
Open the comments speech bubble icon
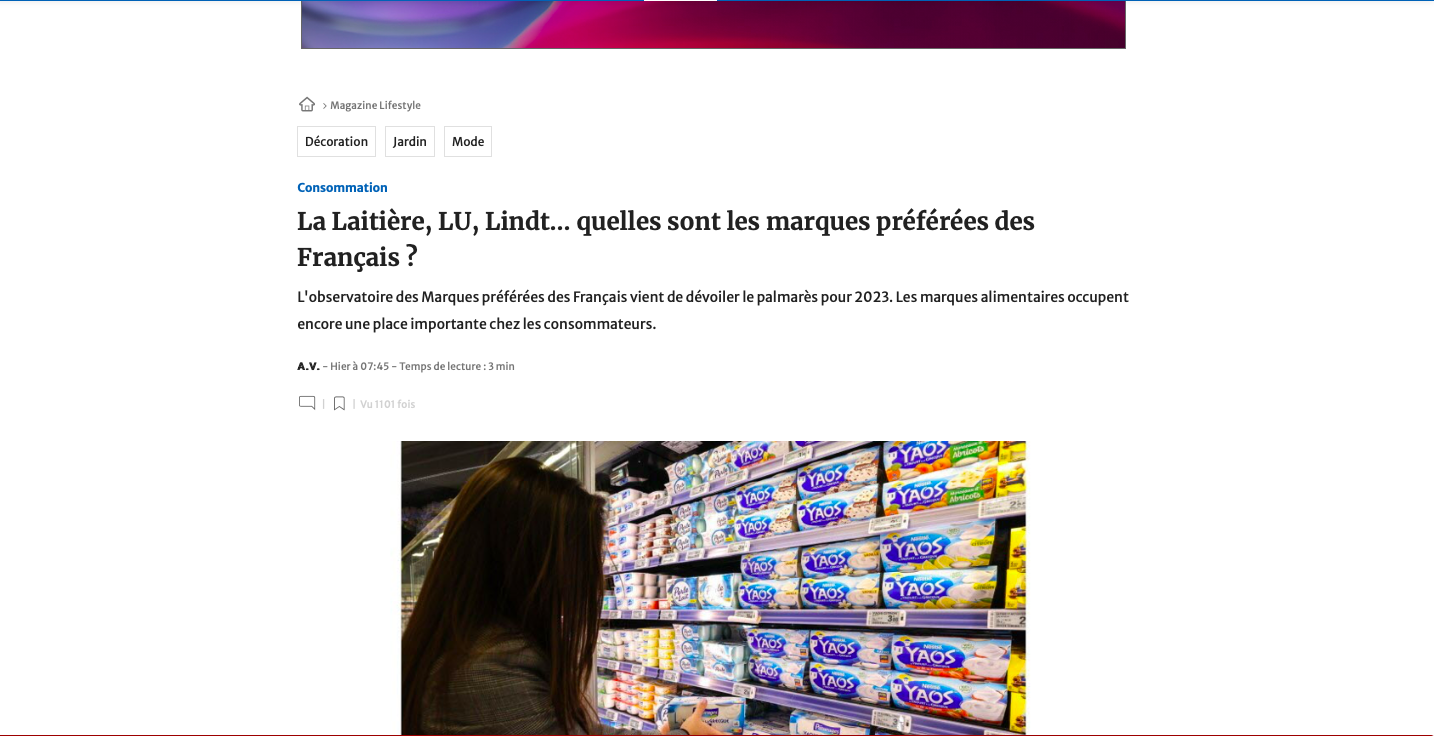click(307, 403)
